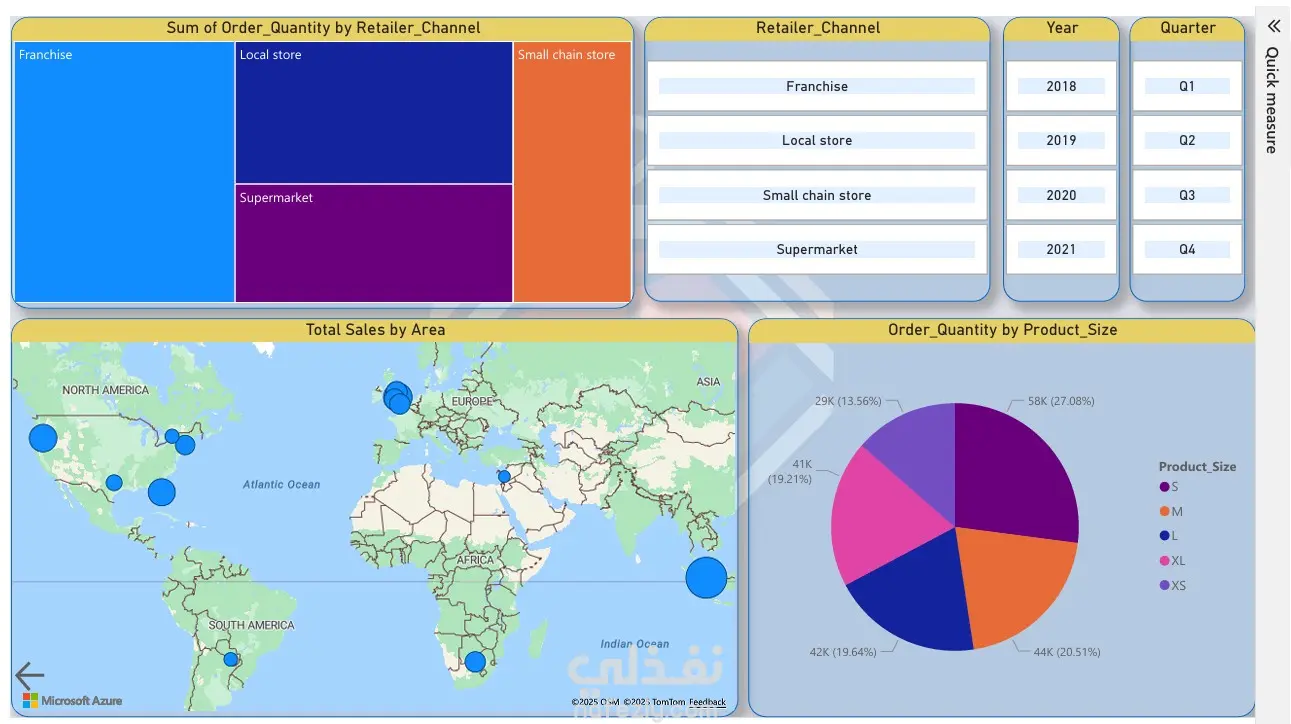The height and width of the screenshot is (724, 1291).
Task: Filter by year 2018
Action: 1061,86
